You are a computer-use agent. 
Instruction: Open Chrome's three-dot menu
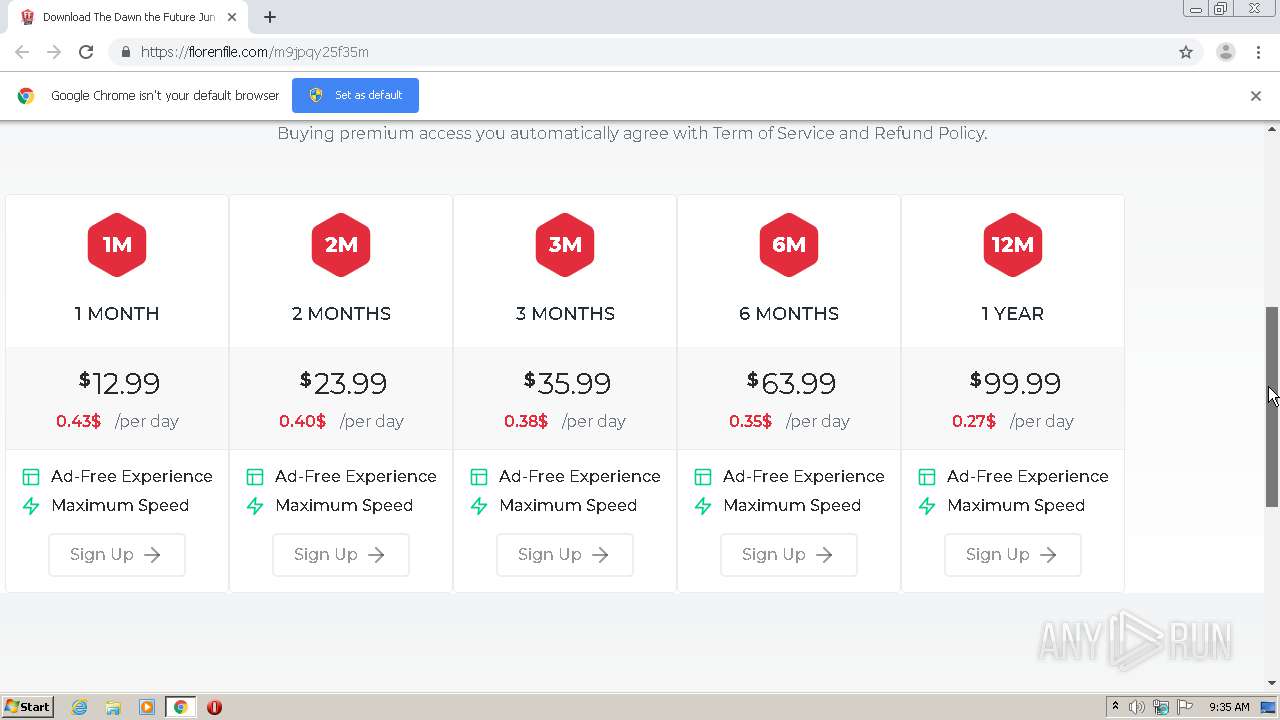[1258, 52]
